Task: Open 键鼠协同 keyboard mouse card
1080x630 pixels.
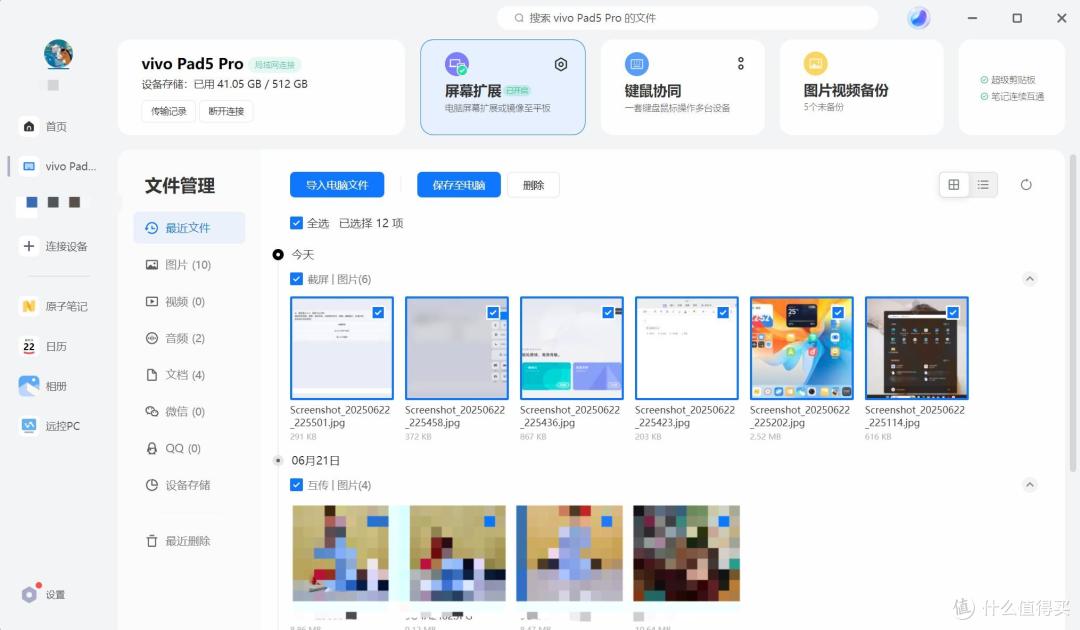Action: point(683,87)
